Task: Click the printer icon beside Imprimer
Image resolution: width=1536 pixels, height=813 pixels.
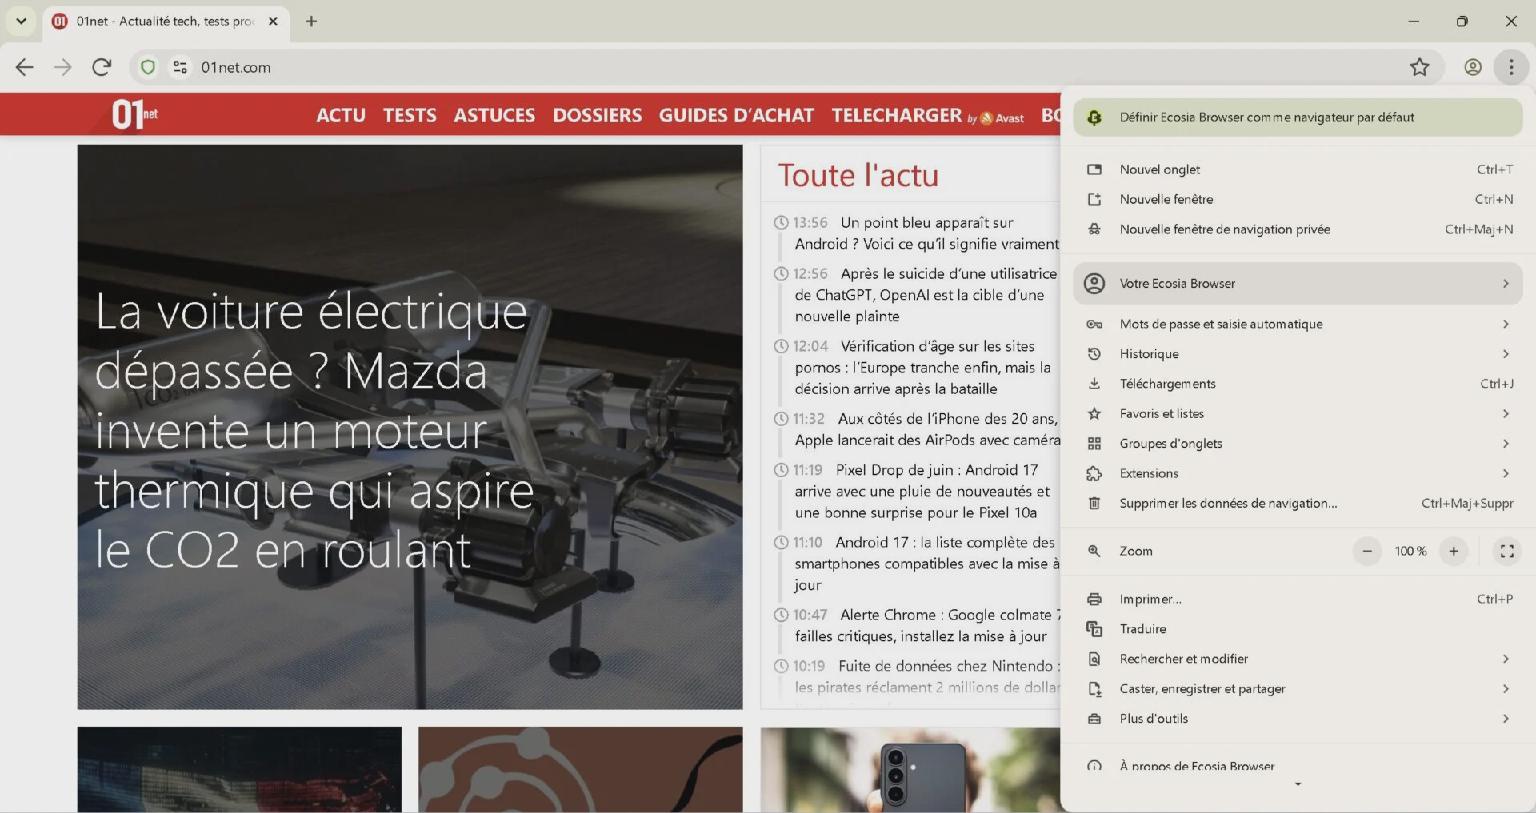Action: tap(1094, 599)
